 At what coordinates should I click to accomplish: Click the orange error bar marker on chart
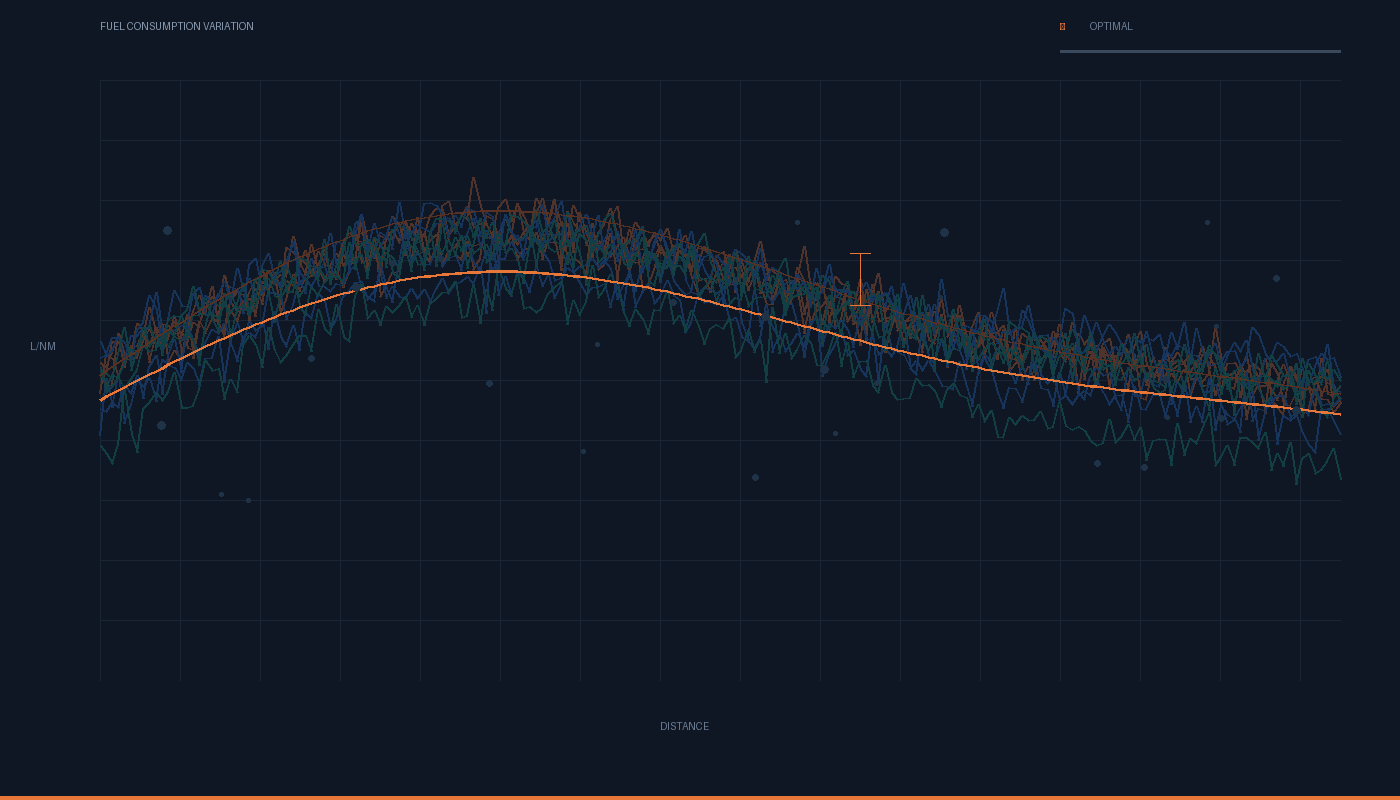pyautogui.click(x=860, y=280)
